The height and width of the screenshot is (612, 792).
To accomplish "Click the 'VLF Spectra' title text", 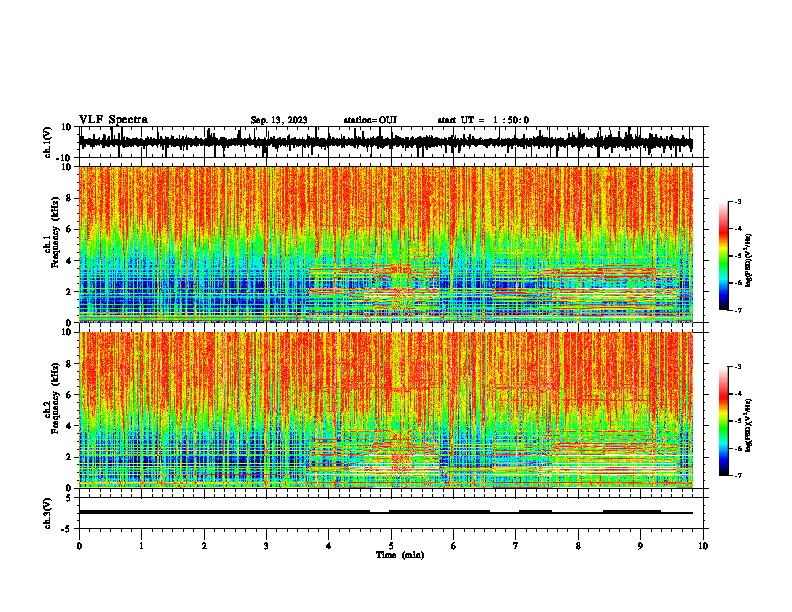I will point(113,120).
